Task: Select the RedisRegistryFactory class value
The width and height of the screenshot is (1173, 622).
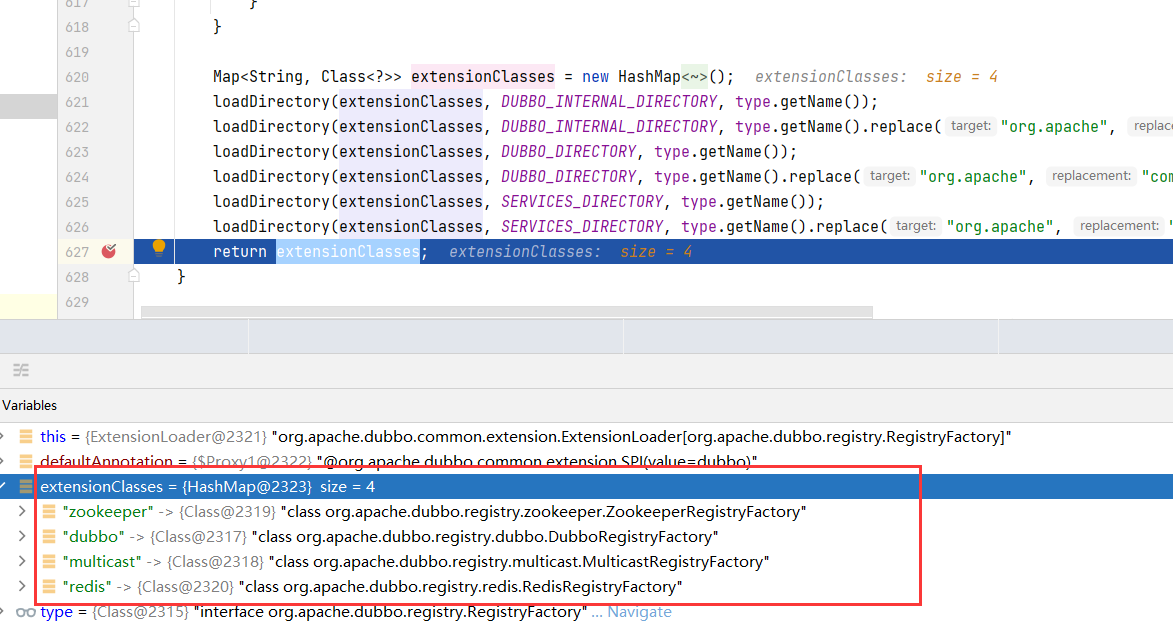Action: (460, 586)
